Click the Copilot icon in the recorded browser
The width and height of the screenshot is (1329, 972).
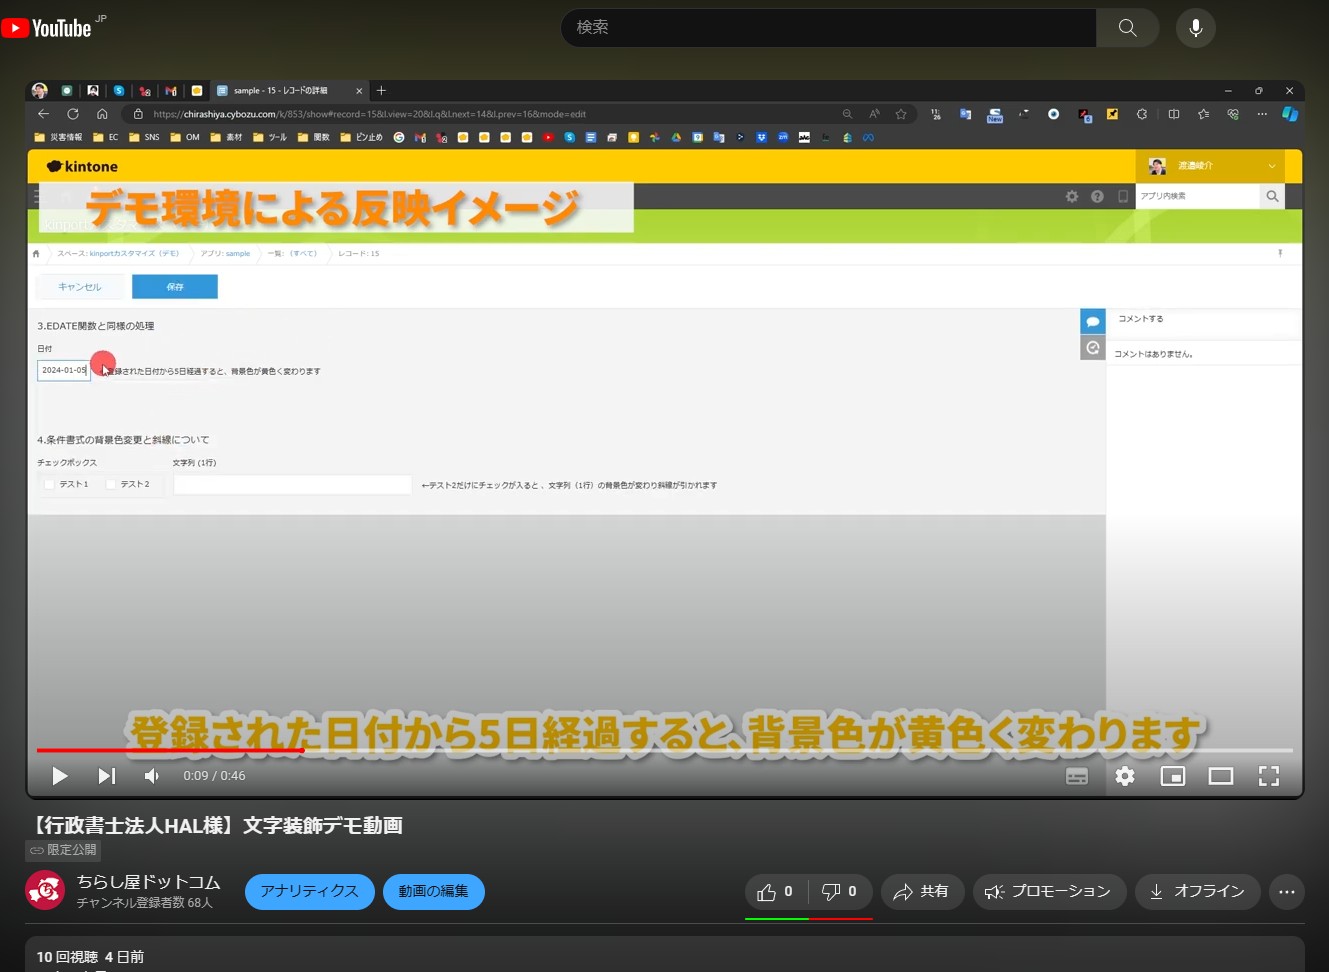point(1290,114)
